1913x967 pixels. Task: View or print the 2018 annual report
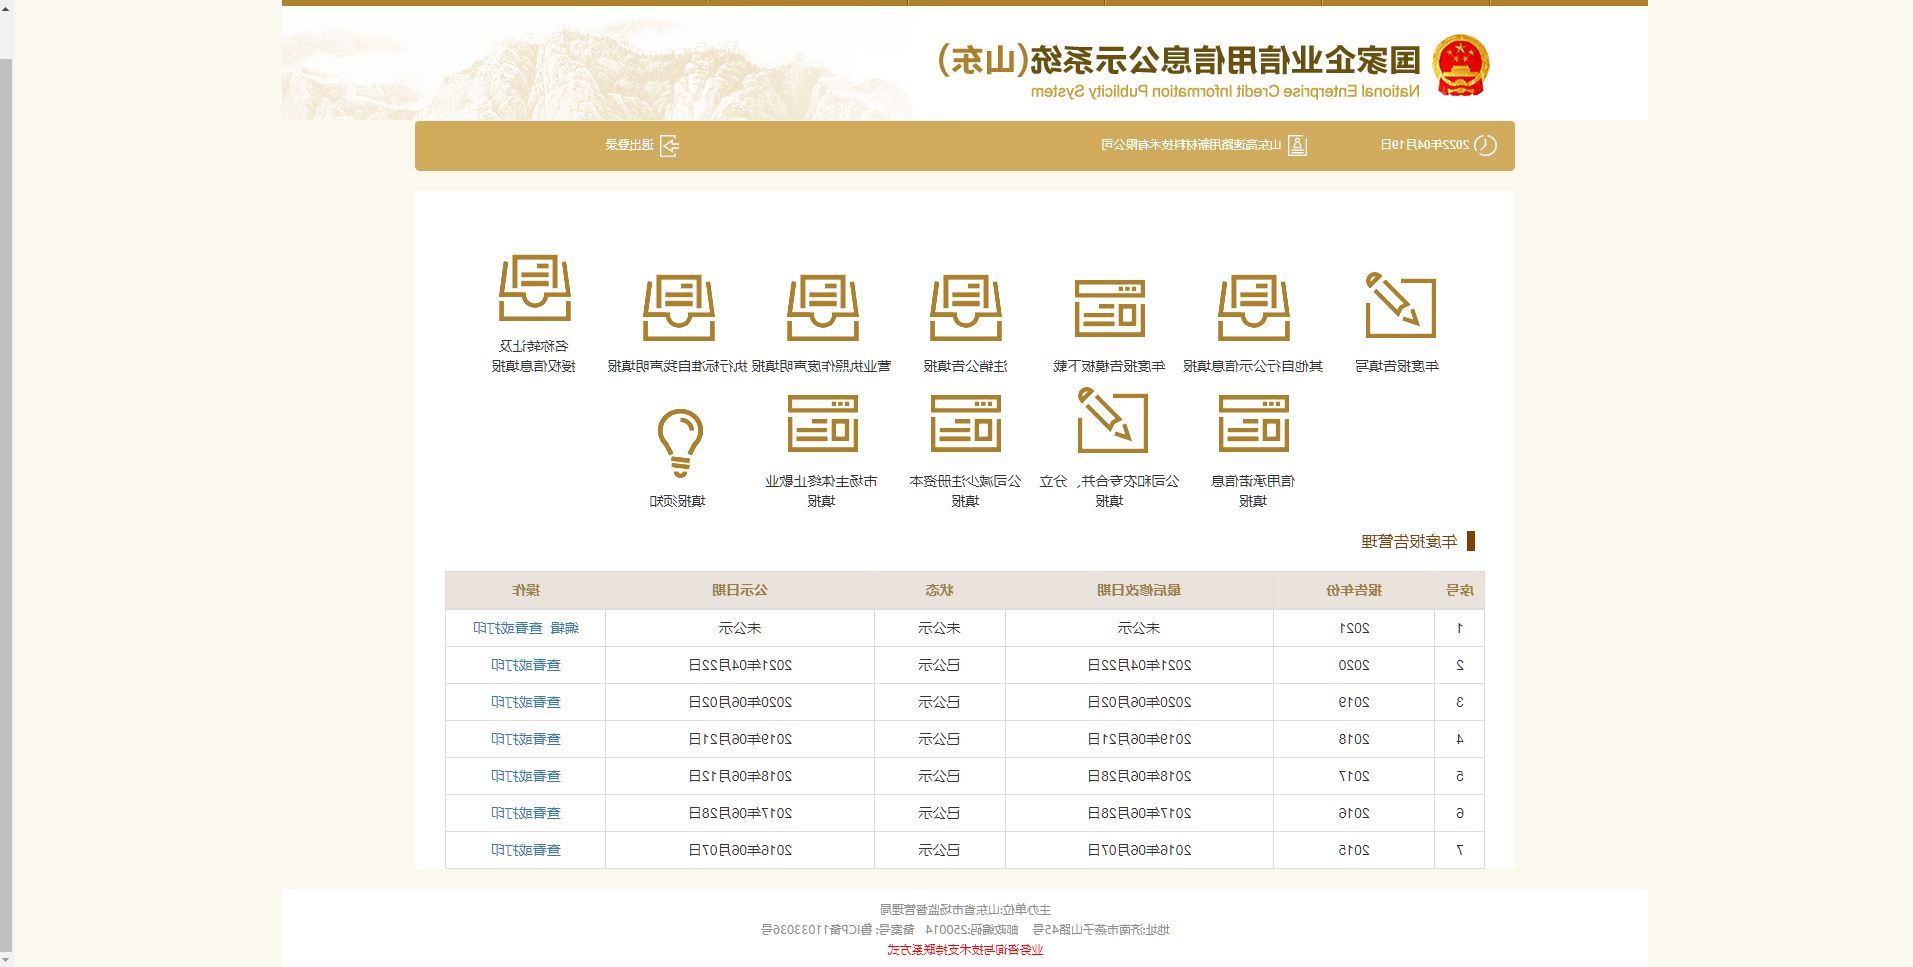pyautogui.click(x=526, y=739)
